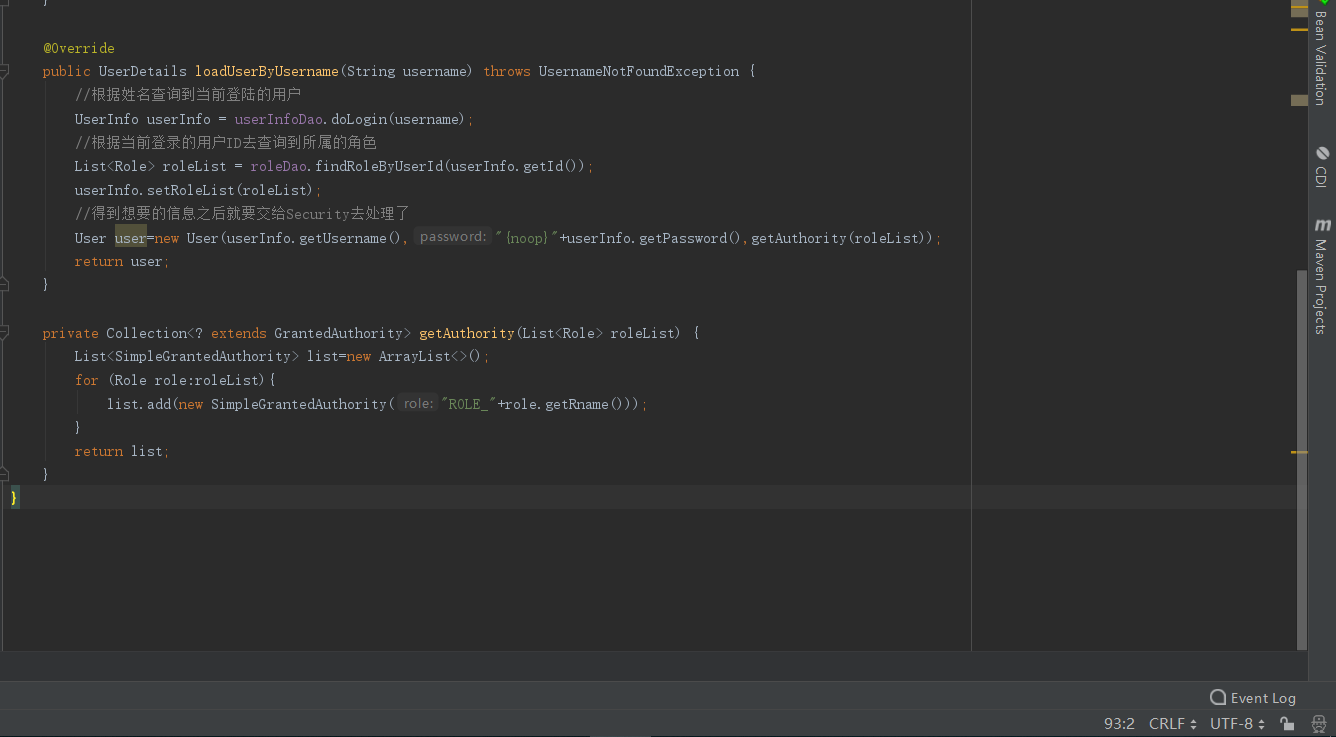This screenshot has width=1336, height=737.
Task: Open the Event Log
Action: pos(1253,697)
